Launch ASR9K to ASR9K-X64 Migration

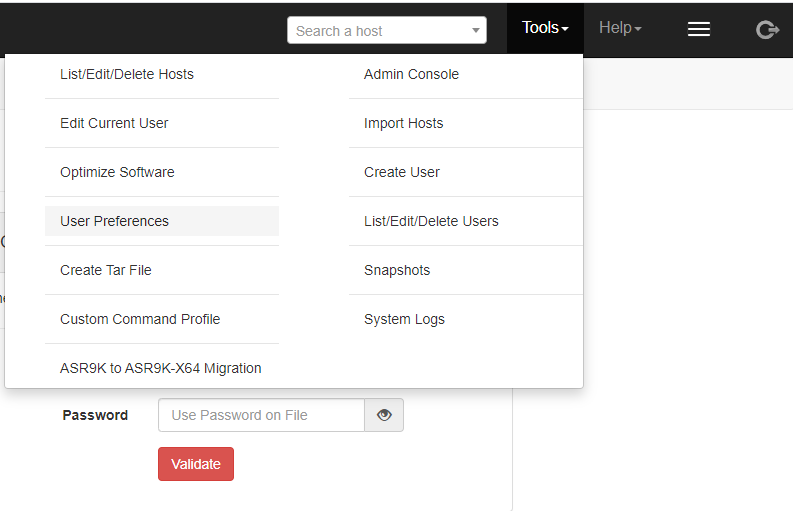coord(160,368)
